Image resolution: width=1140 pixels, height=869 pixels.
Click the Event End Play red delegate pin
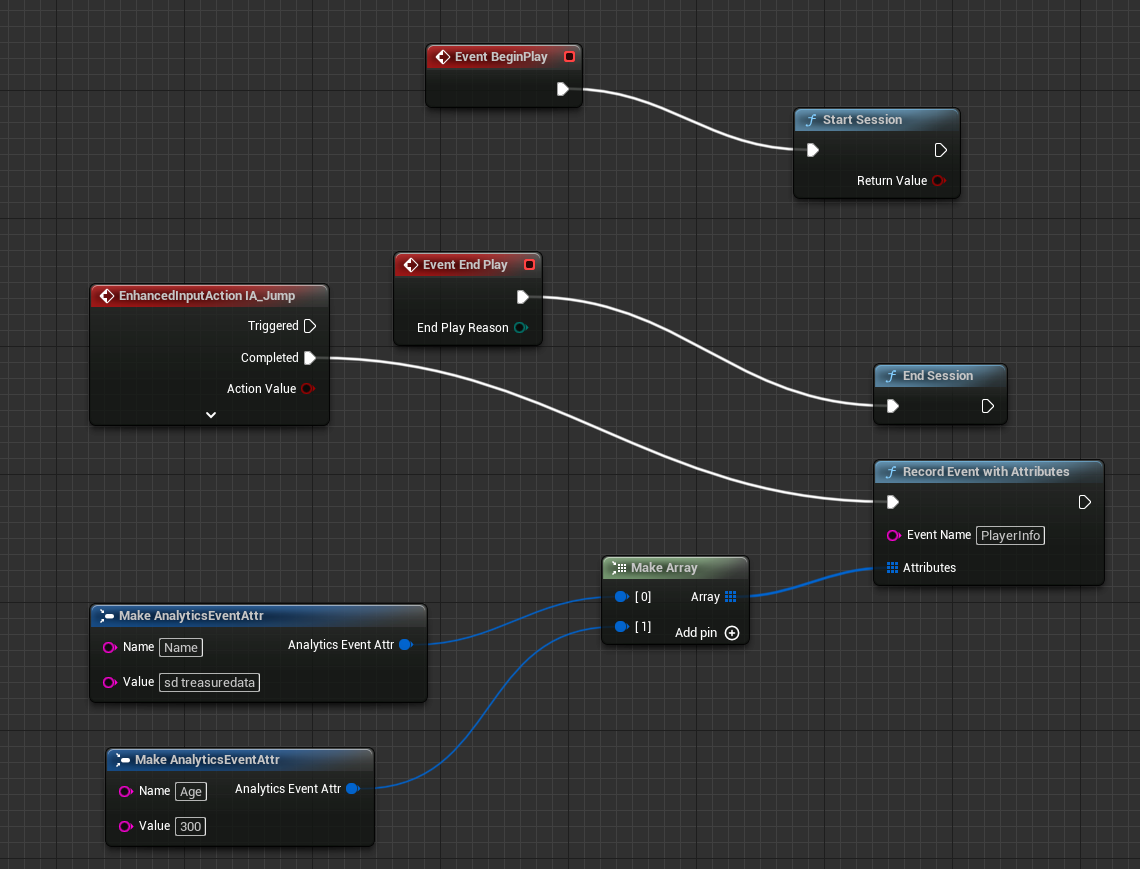[x=530, y=265]
